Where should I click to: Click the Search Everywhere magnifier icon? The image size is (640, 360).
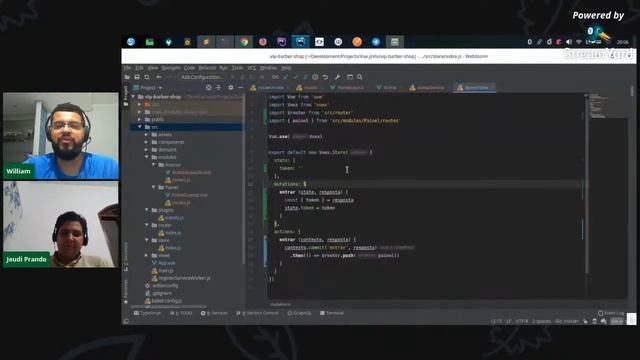[360, 77]
